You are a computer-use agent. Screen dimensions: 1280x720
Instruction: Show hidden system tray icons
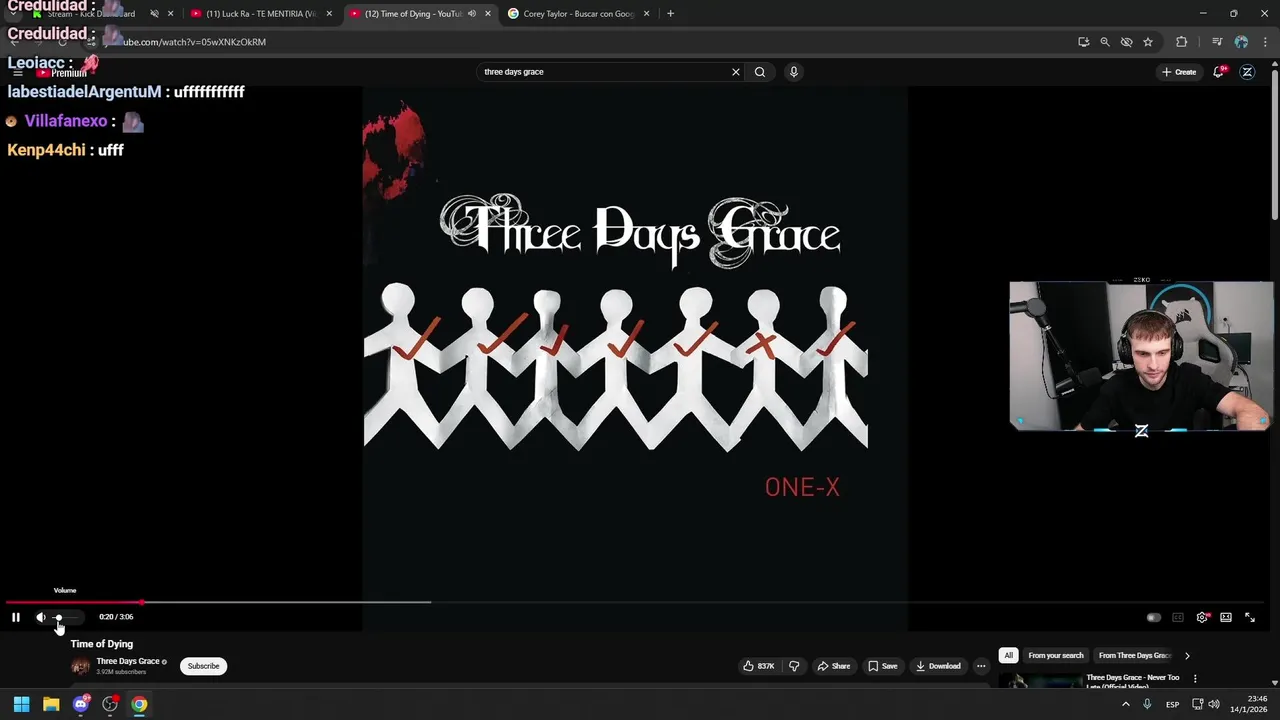(1126, 704)
